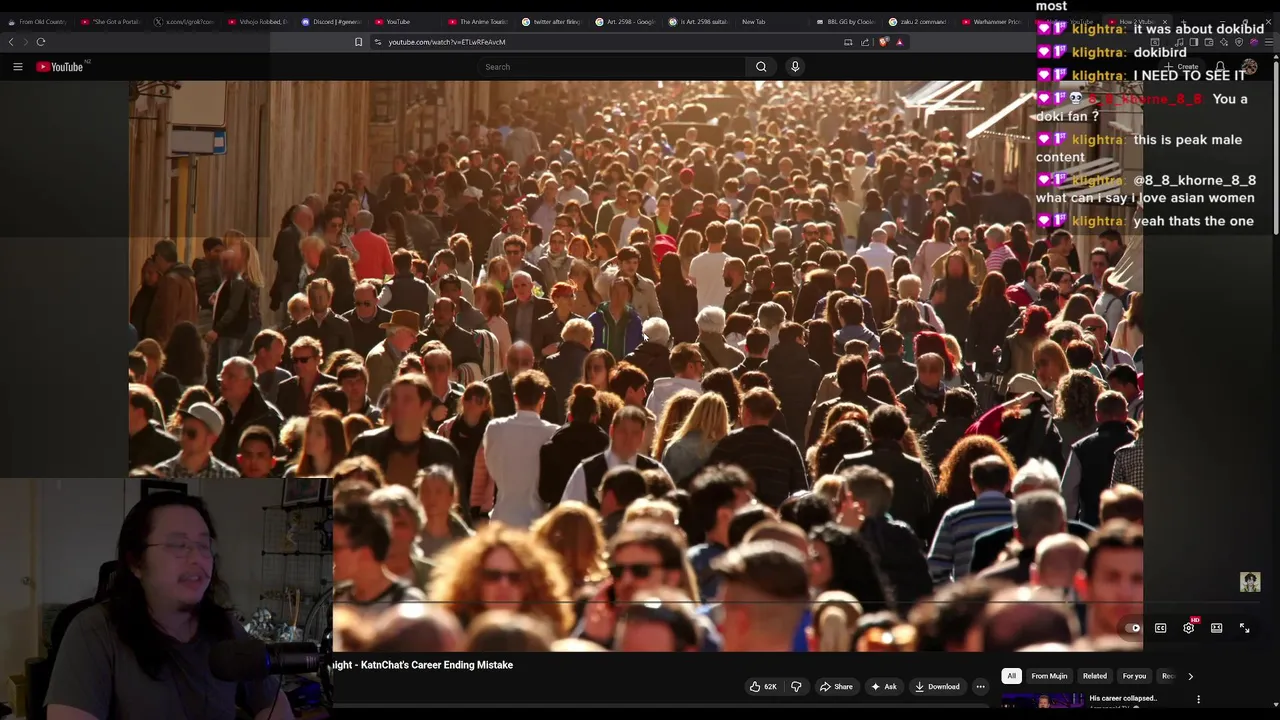Switch to 'Vshojo Robbed' browser tab
This screenshot has height=720, width=1280.
259,21
